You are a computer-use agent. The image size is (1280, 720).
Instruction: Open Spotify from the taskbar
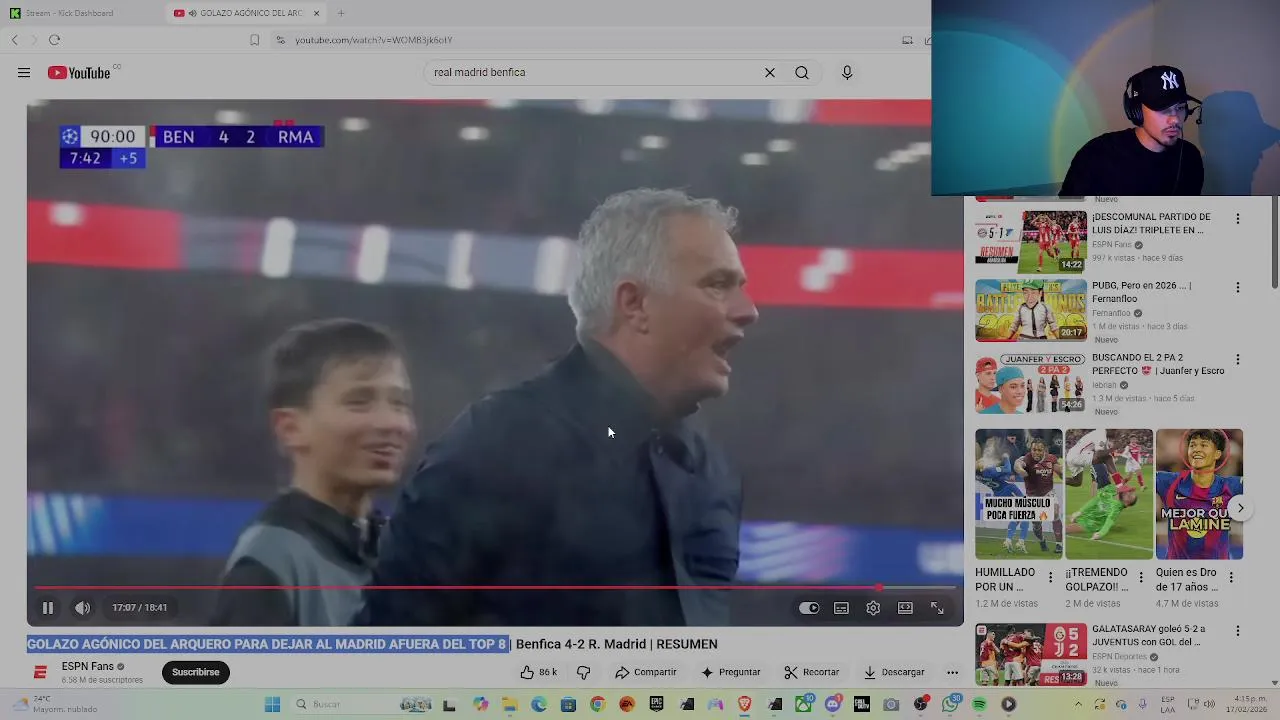(x=979, y=704)
